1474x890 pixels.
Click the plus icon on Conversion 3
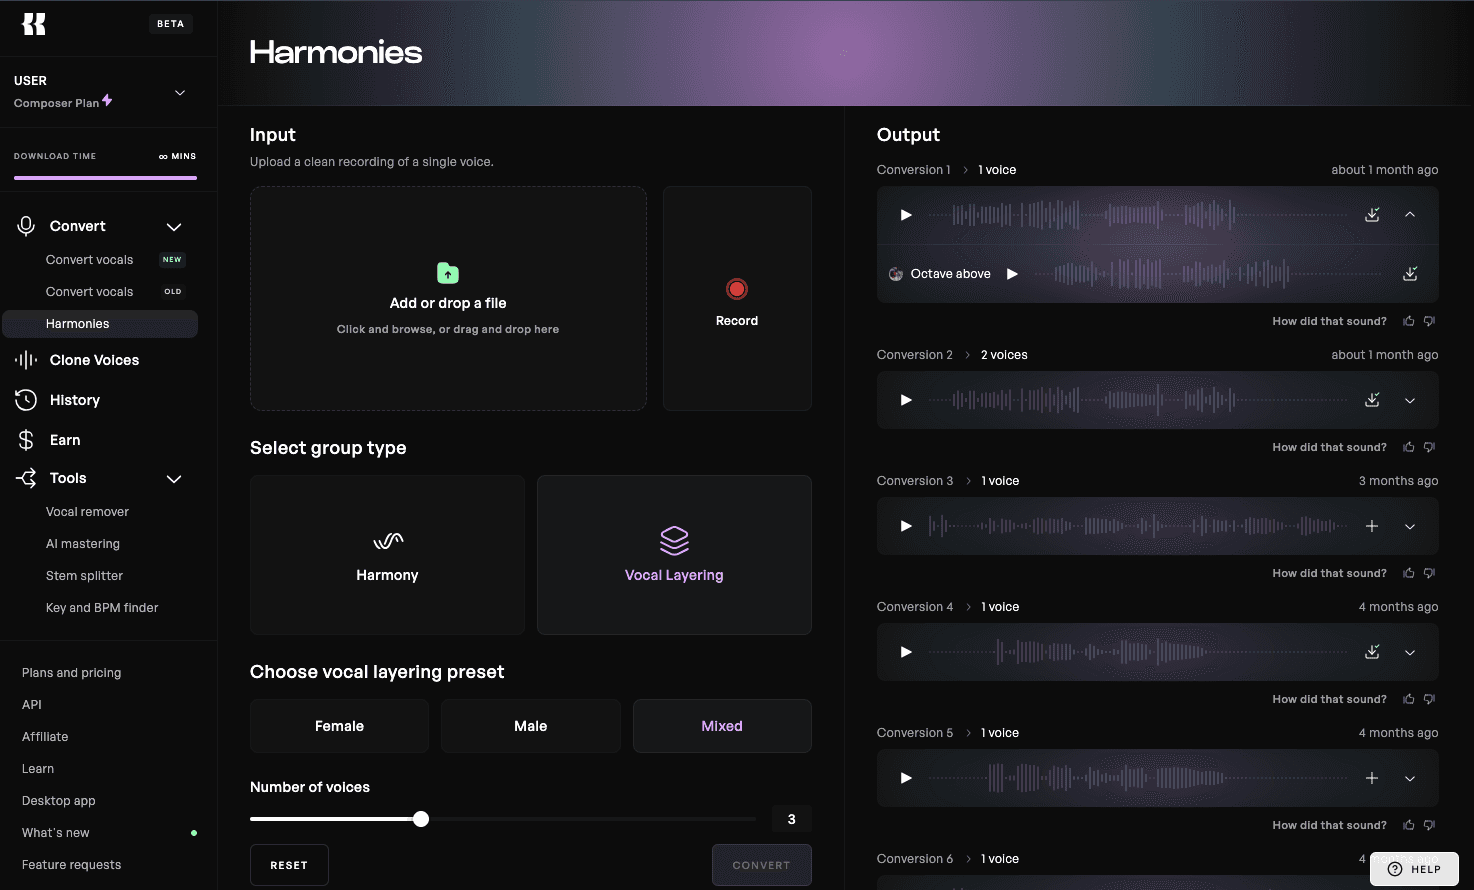point(1372,526)
